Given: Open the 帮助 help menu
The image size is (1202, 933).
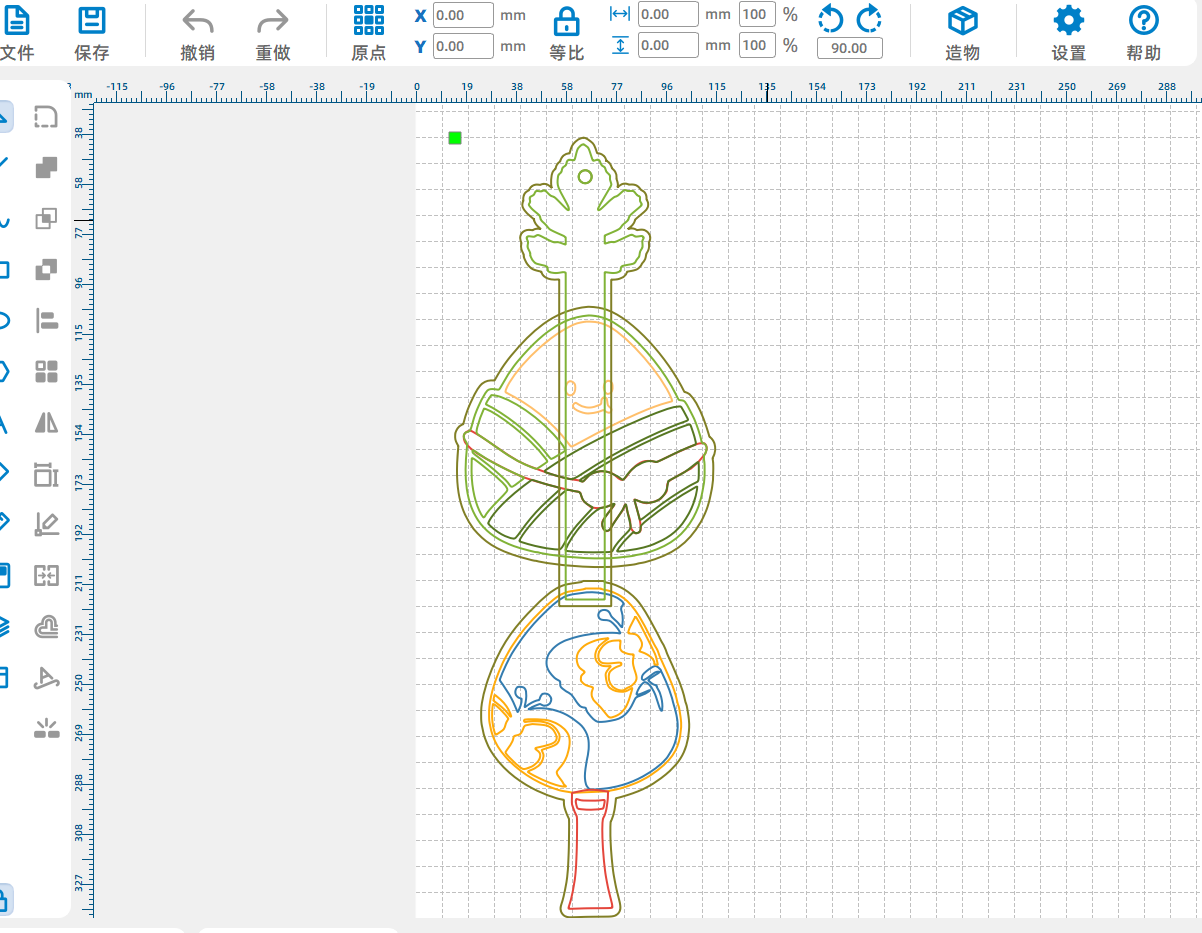Looking at the screenshot, I should 1143,32.
